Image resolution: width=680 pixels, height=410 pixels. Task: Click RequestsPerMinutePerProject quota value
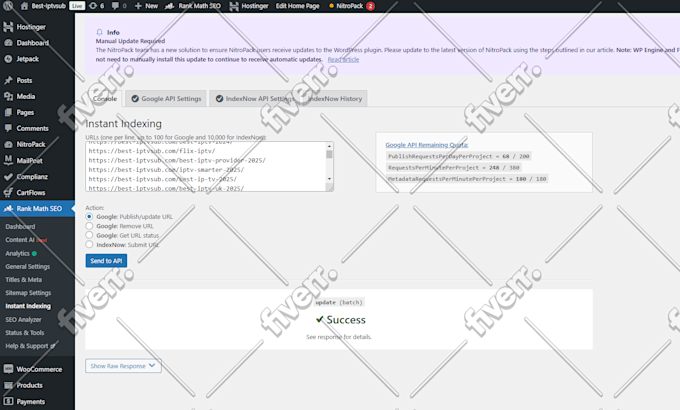pyautogui.click(x=454, y=167)
